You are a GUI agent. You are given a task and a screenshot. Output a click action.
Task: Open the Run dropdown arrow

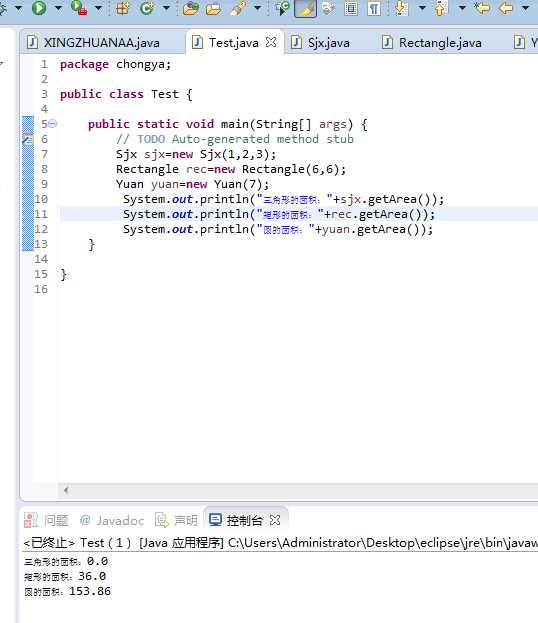(x=58, y=8)
